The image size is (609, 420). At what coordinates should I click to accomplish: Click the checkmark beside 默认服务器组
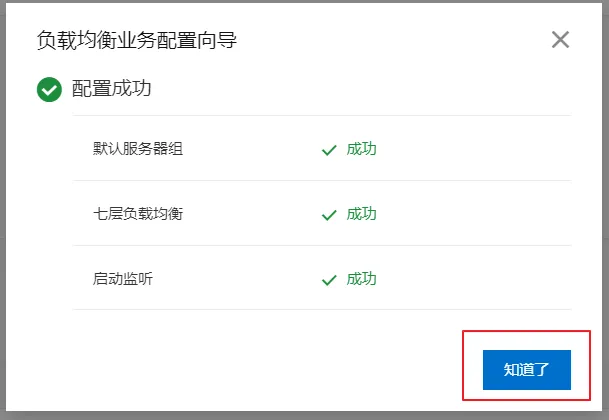click(x=328, y=150)
